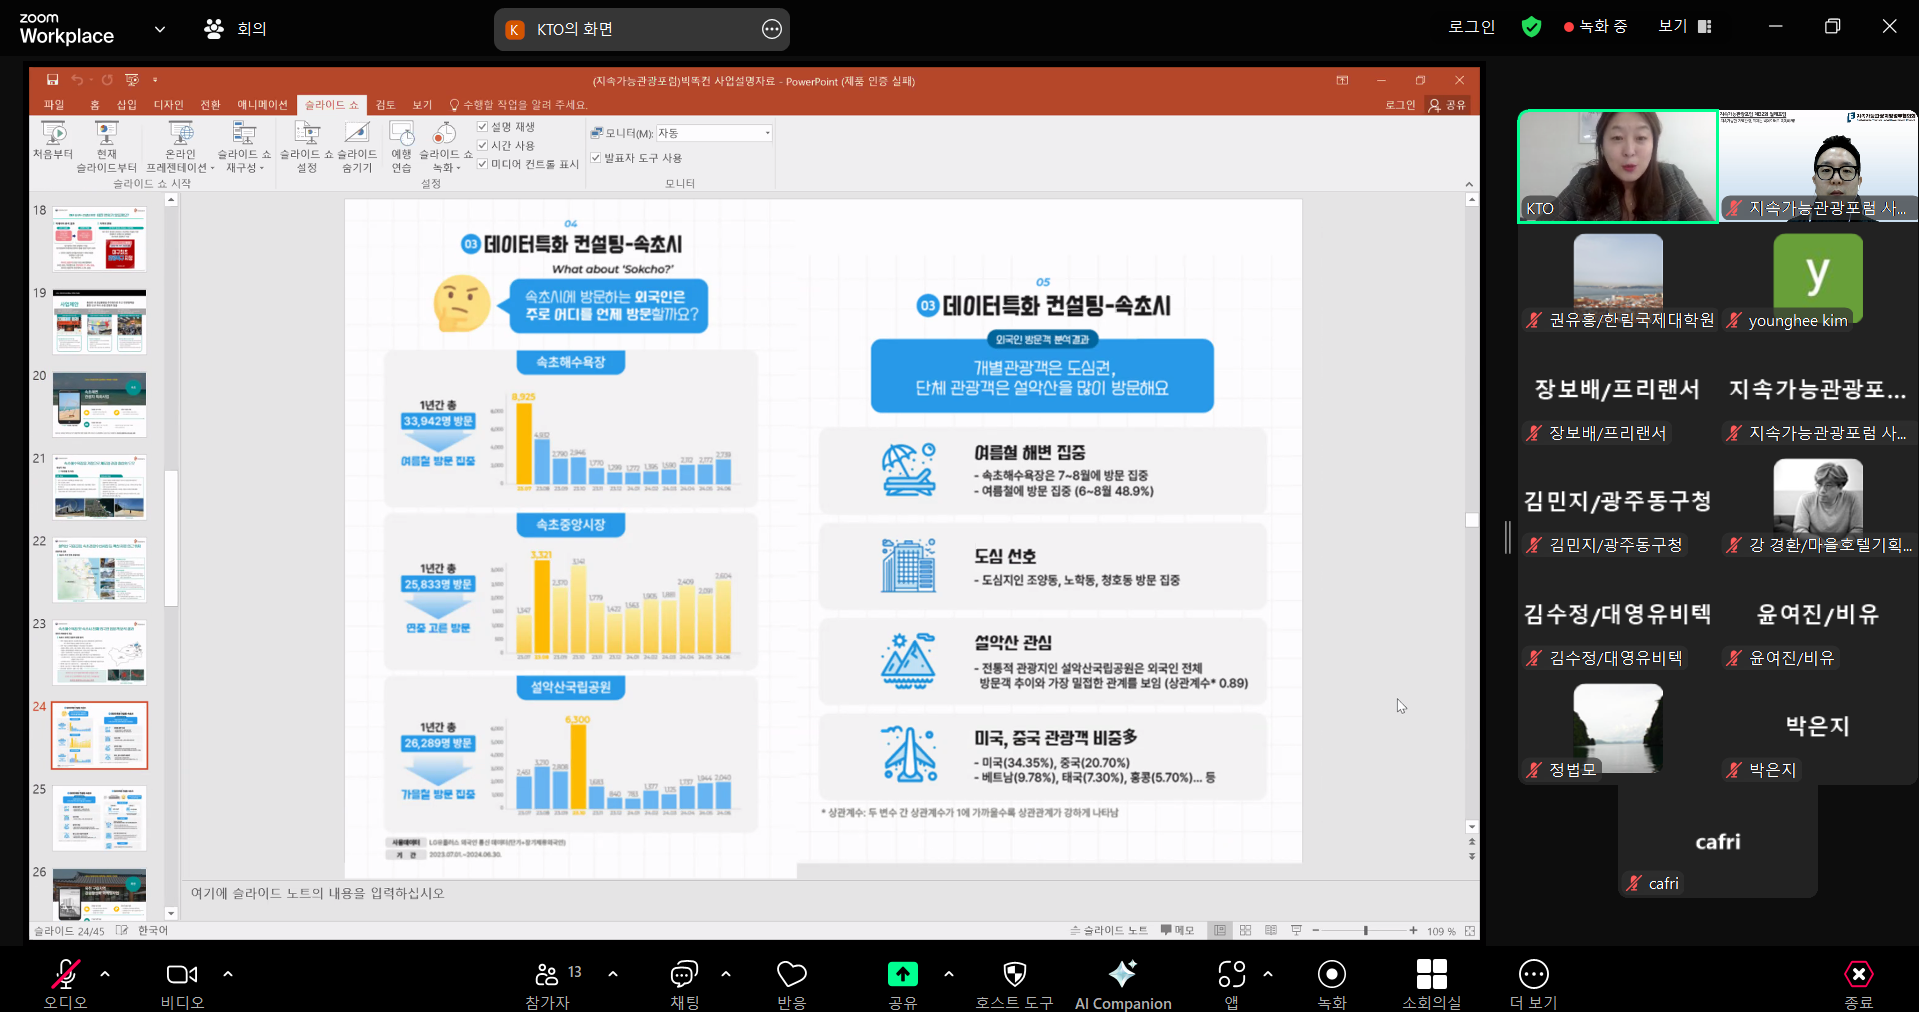Click End (종료) meeting button
1919x1012 pixels.
[x=1858, y=985]
